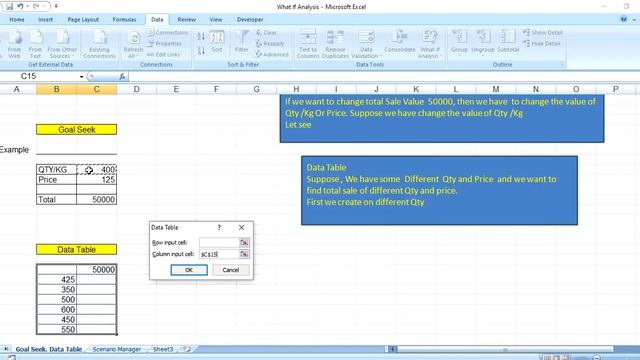Click yellow Data Table heading cell
The height and width of the screenshot is (360, 640).
[76, 250]
